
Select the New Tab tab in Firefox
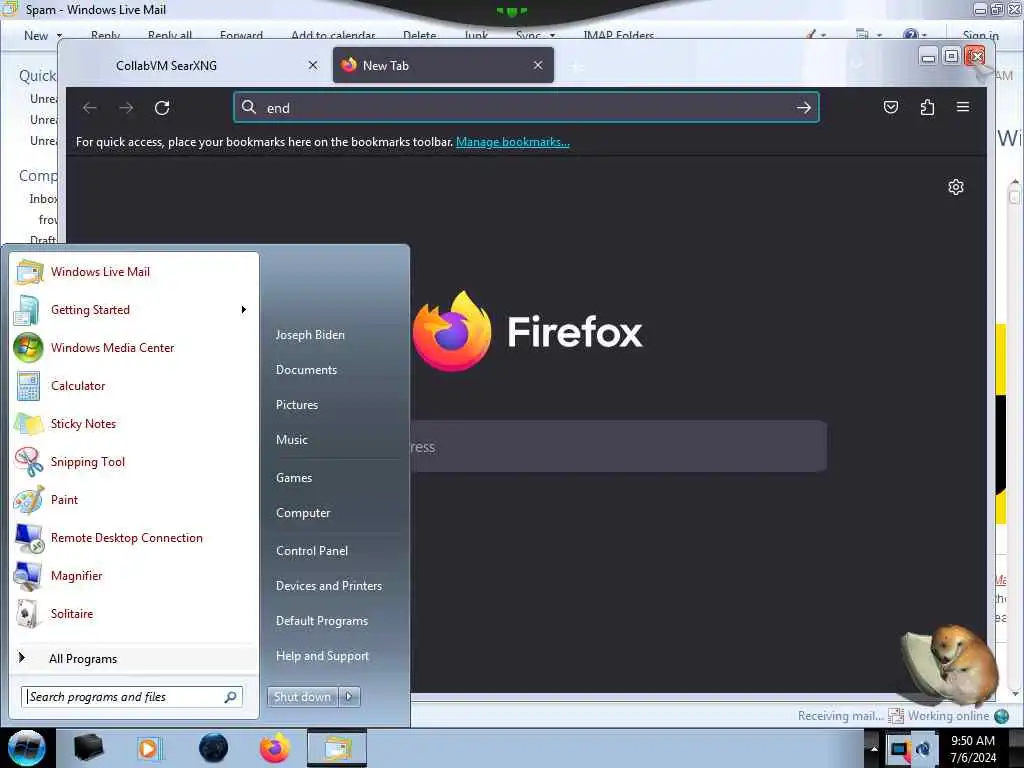pyautogui.click(x=443, y=65)
